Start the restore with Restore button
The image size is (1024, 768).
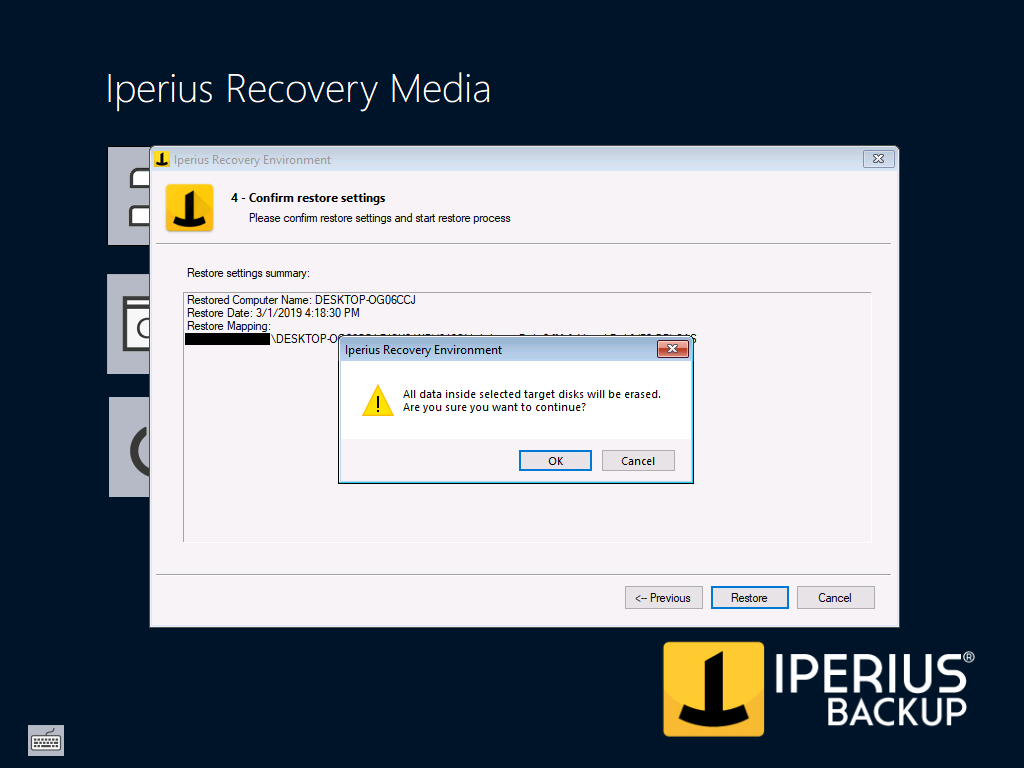click(x=749, y=598)
